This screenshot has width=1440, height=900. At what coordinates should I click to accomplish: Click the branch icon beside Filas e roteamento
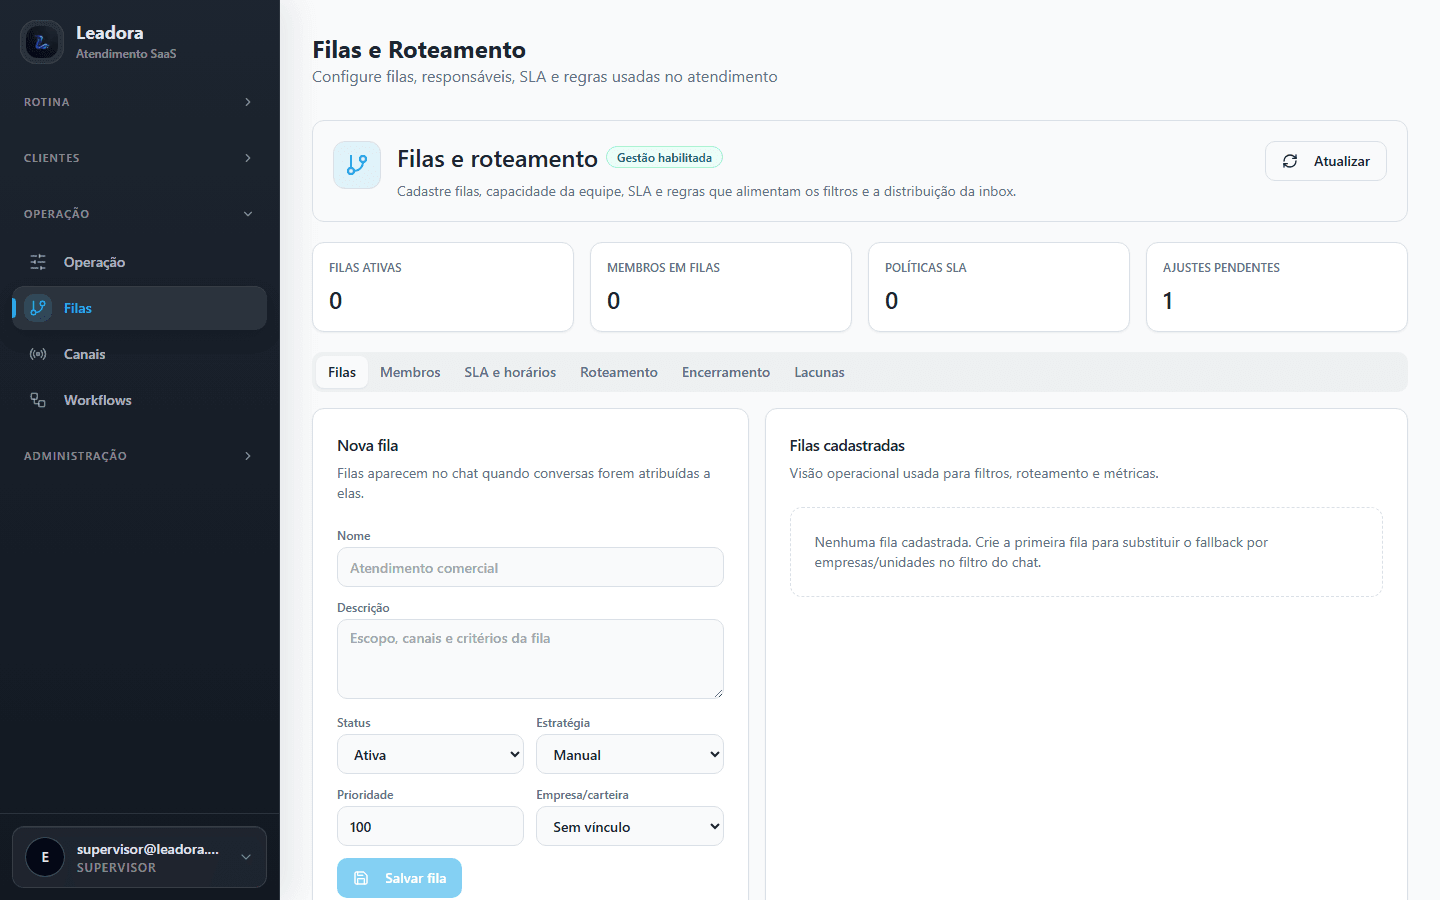click(x=357, y=165)
